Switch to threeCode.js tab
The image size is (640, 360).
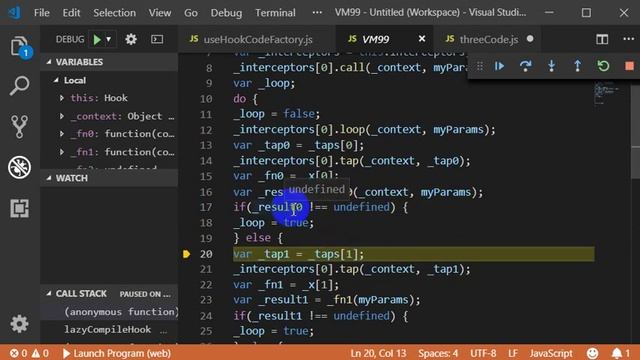coord(488,39)
